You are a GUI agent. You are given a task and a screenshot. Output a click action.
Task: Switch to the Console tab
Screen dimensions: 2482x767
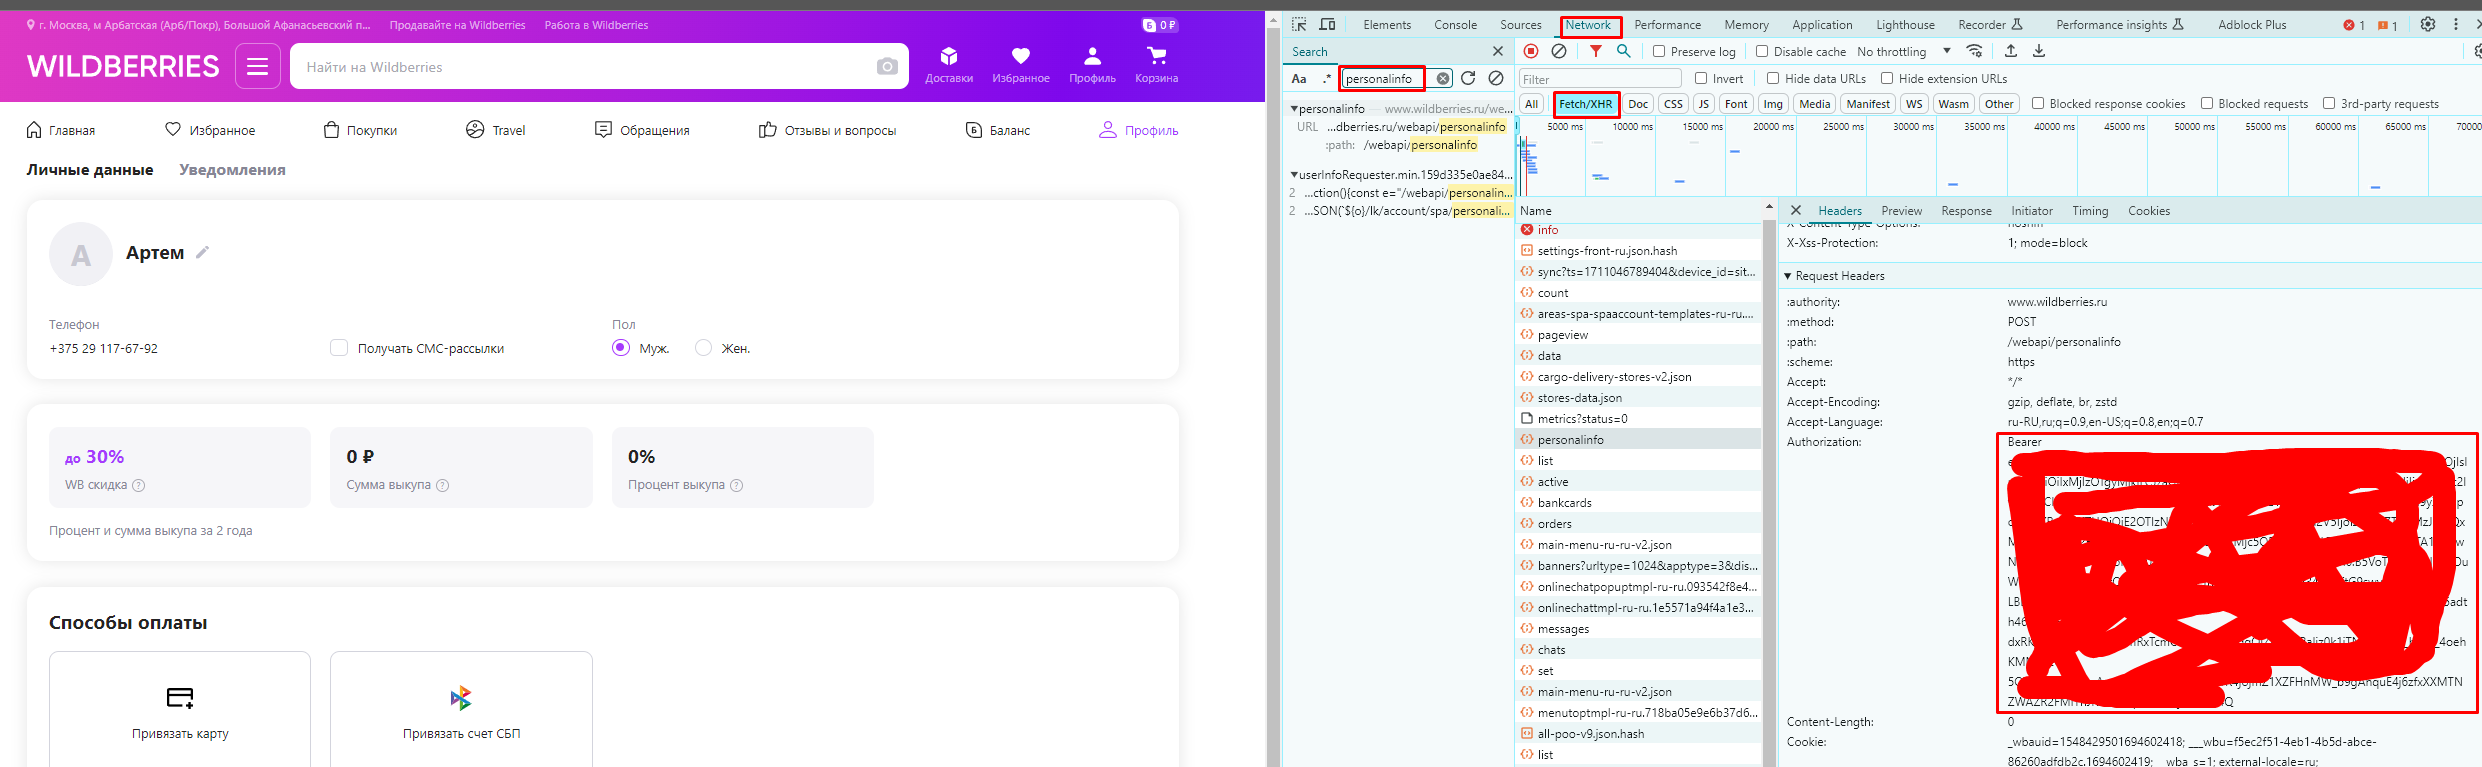click(x=1455, y=25)
